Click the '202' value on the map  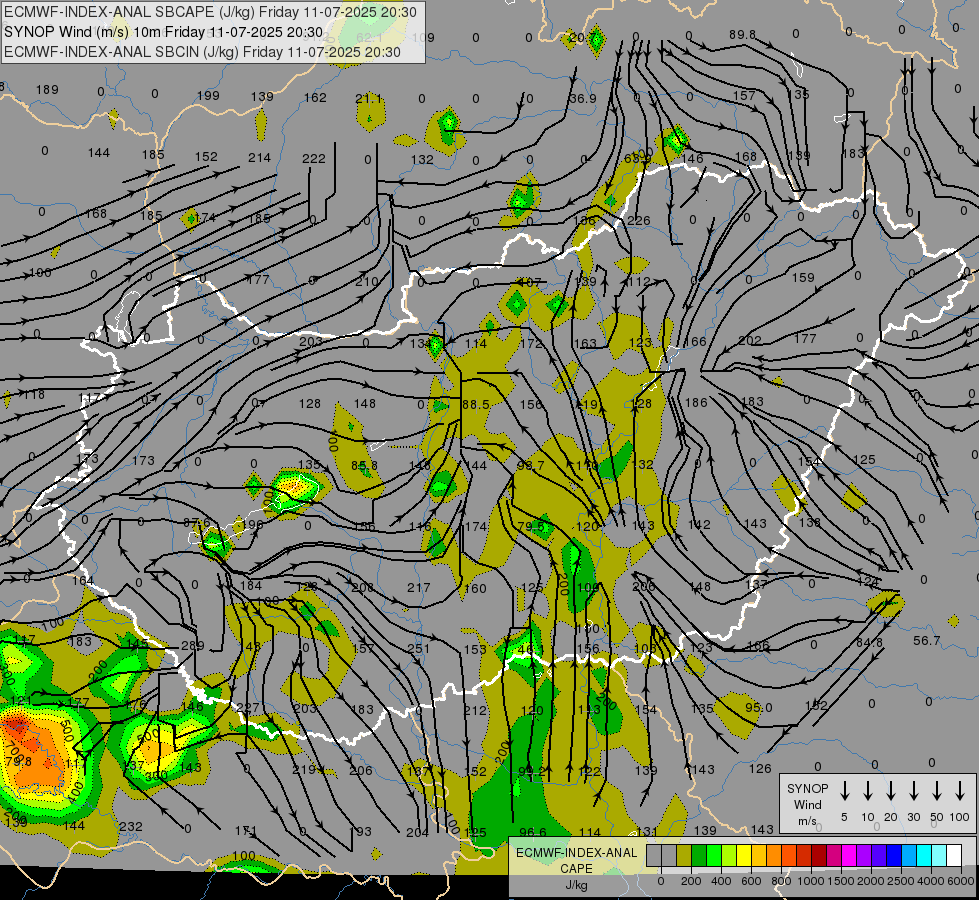[750, 340]
